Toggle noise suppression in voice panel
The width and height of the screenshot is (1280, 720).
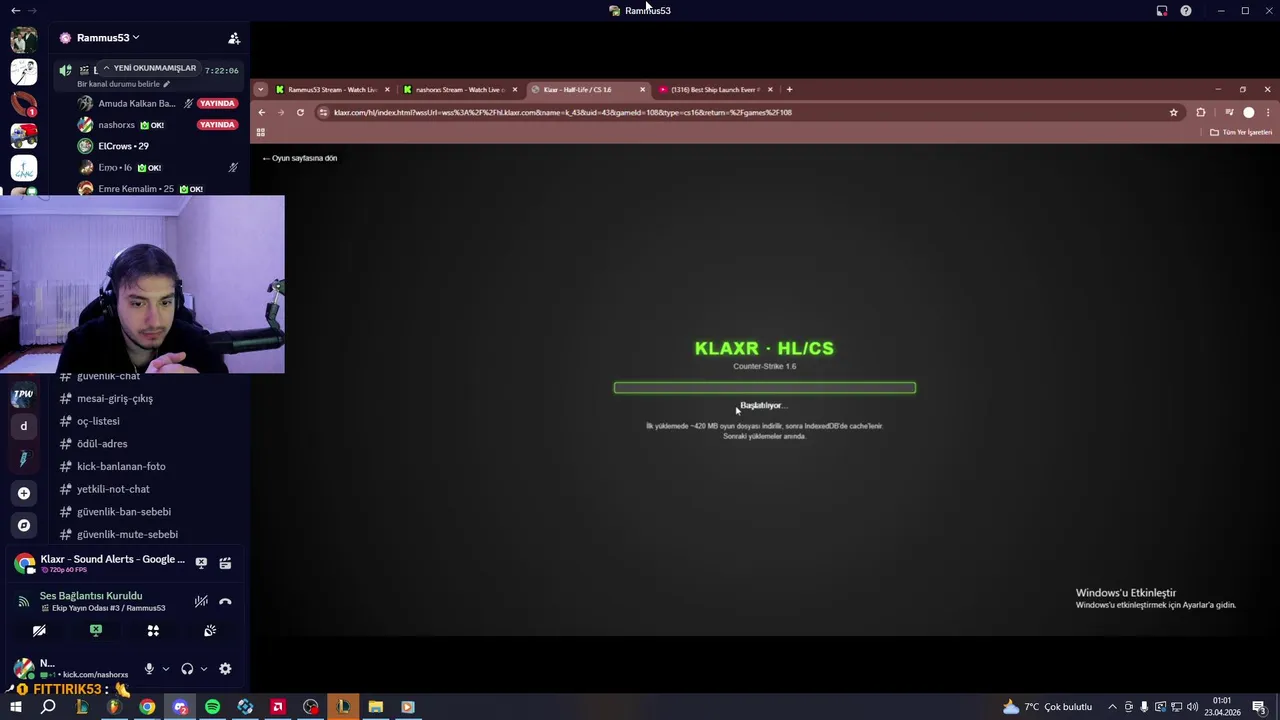201,601
